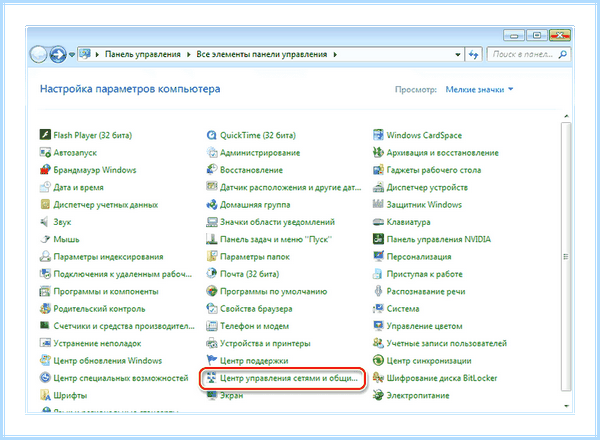Open Шифрование диска BitLocker link
Screen dimensions: 600x440
[x=442, y=378]
